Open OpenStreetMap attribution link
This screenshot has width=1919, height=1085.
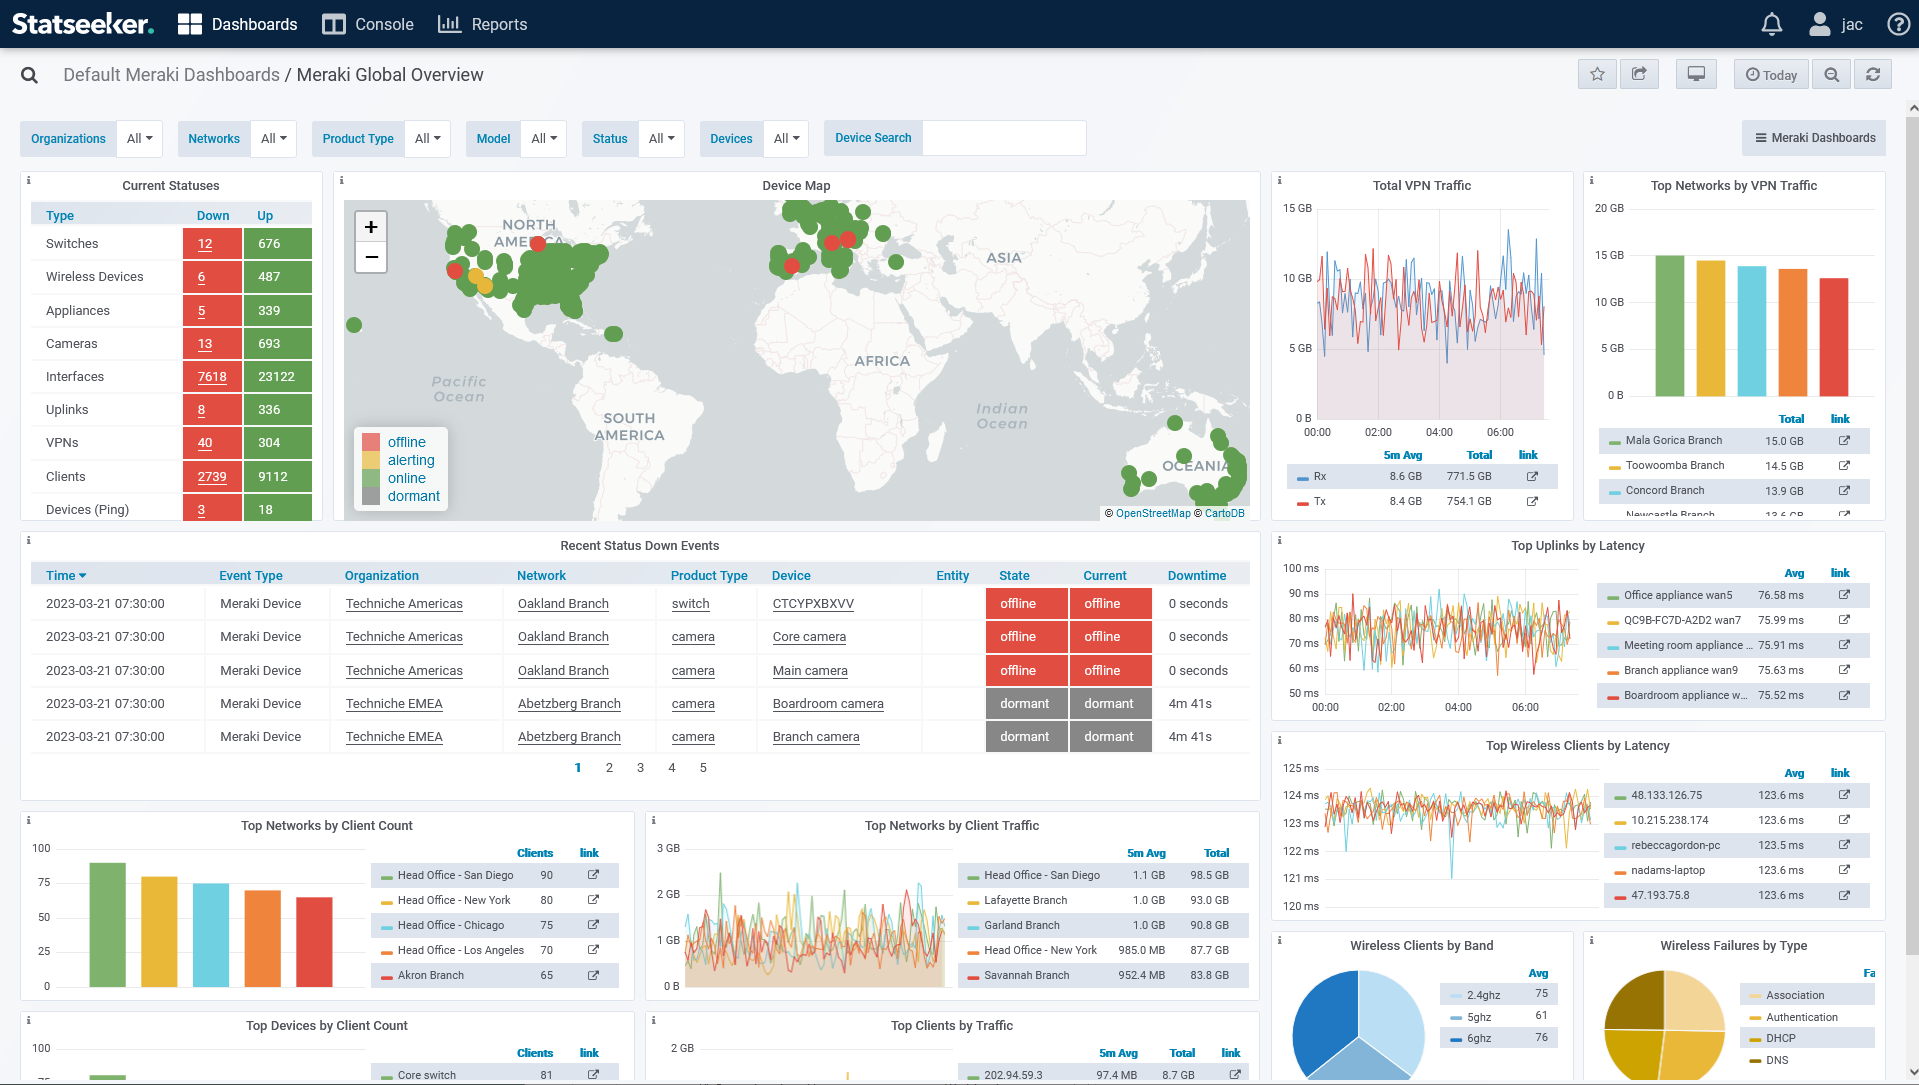[x=1153, y=513]
